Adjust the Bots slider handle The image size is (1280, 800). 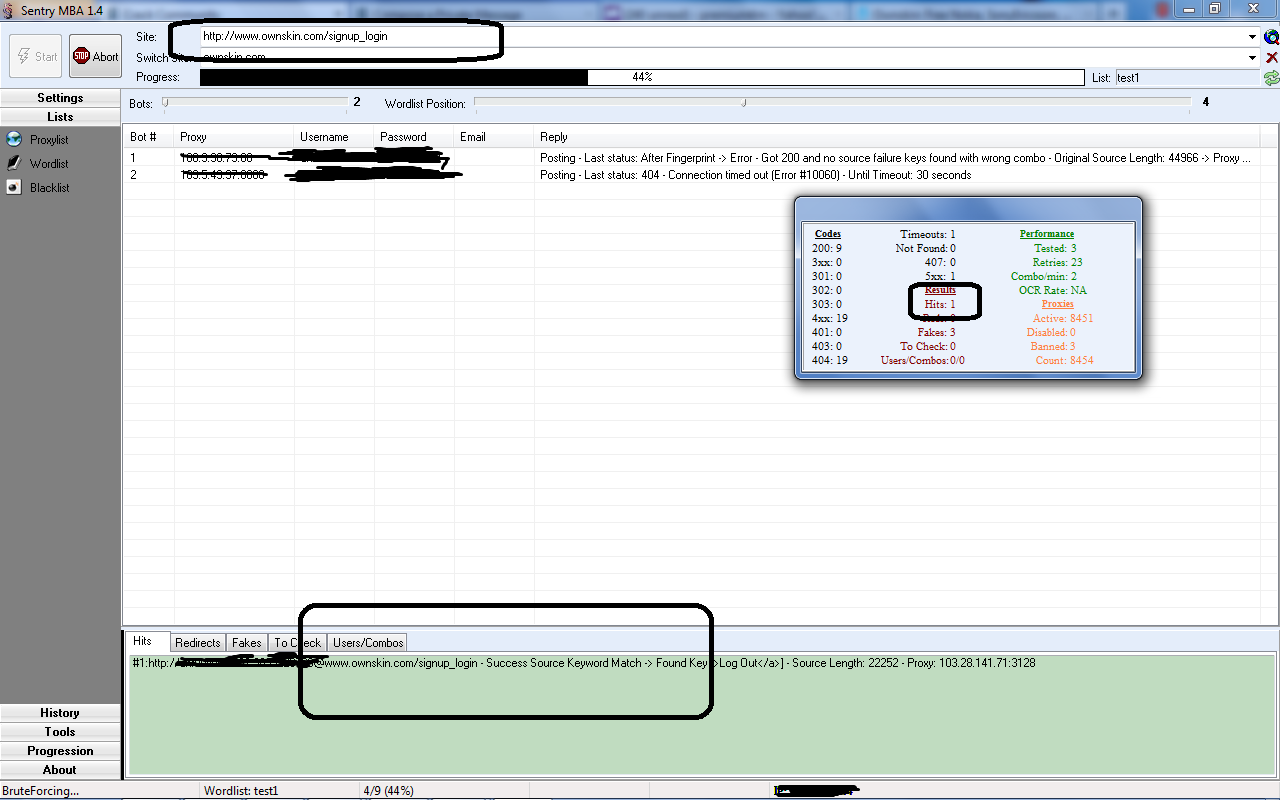165,102
